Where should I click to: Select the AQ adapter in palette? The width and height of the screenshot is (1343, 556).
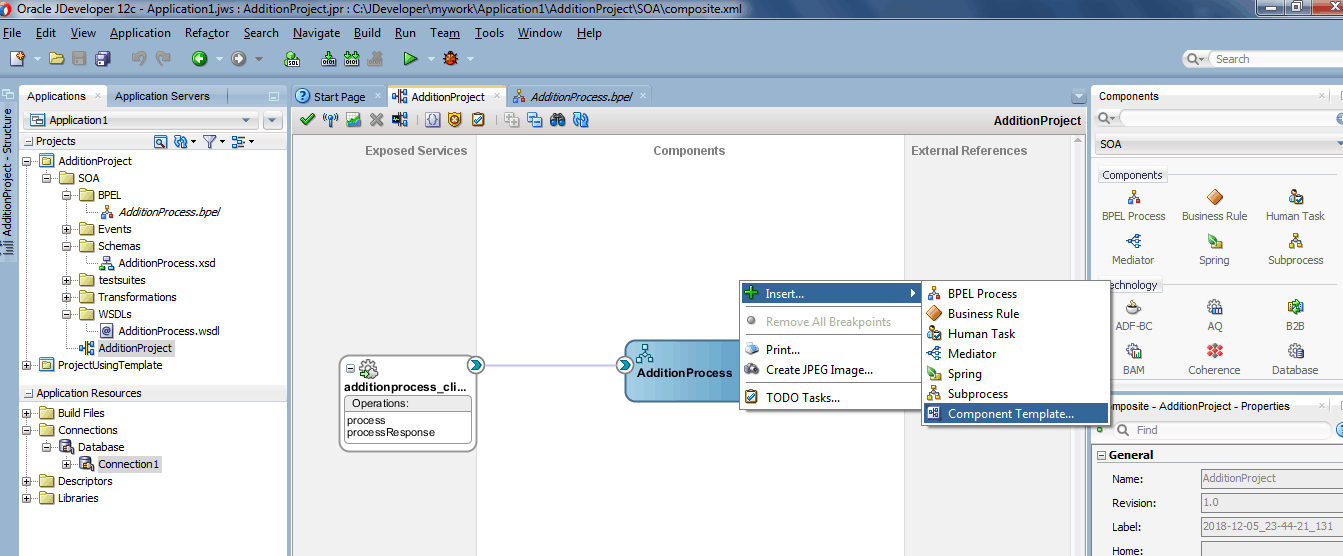pyautogui.click(x=1214, y=316)
